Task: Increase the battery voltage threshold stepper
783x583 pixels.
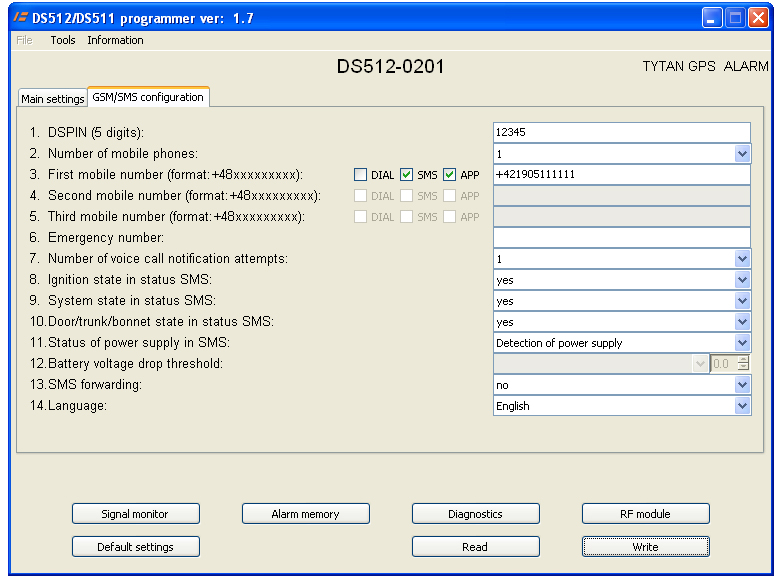Action: click(x=743, y=359)
